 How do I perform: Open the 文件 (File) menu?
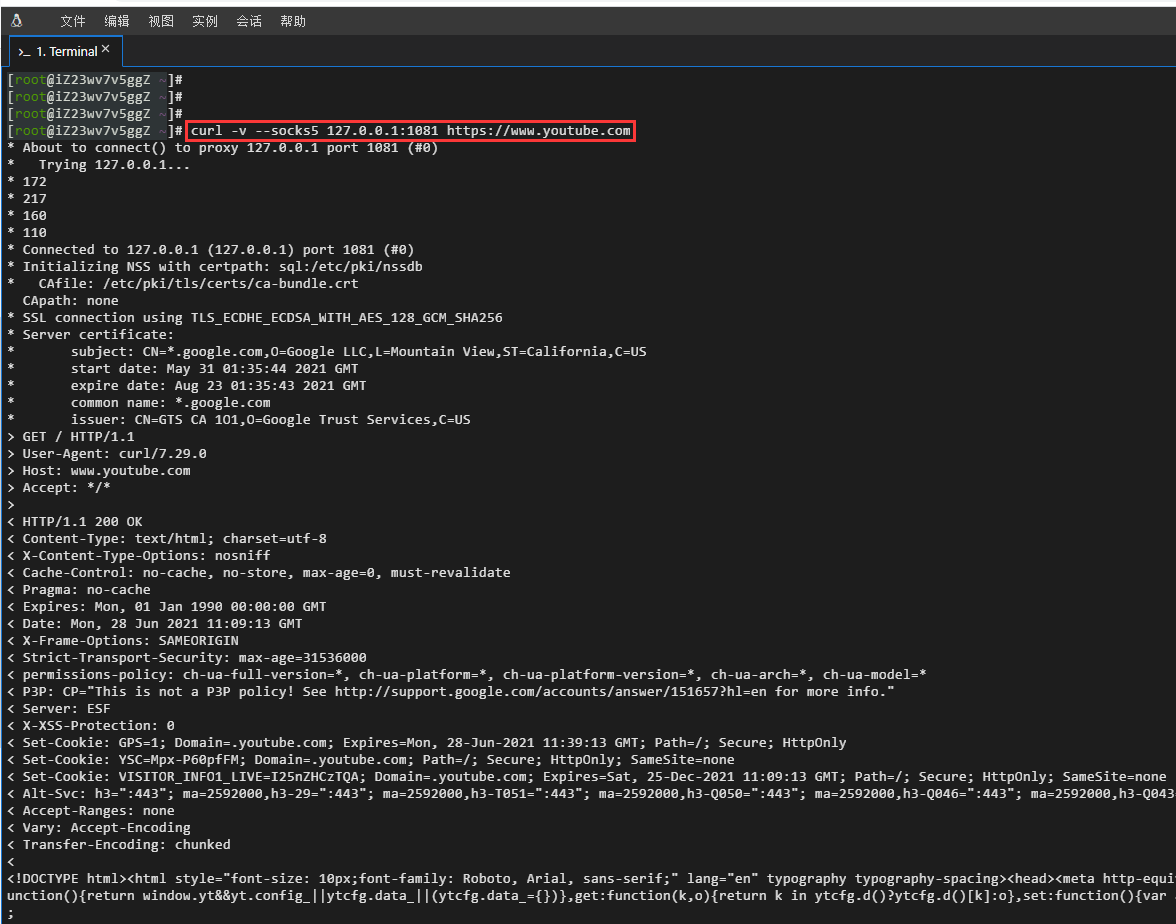73,21
